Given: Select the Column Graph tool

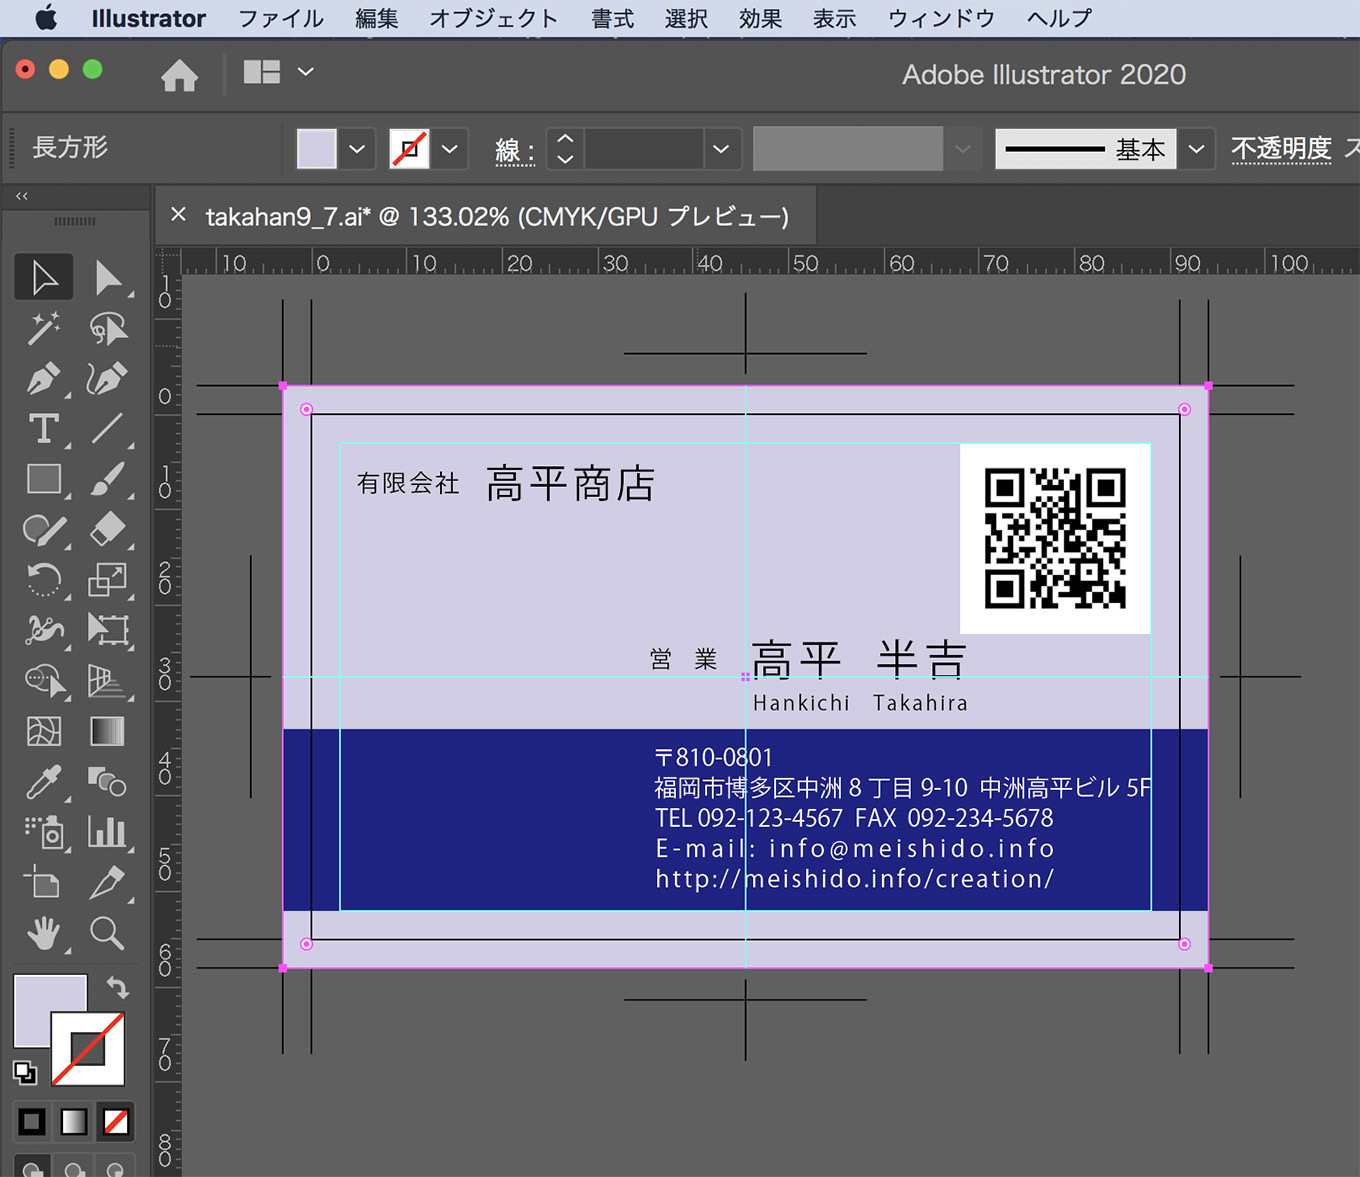Looking at the screenshot, I should pyautogui.click(x=108, y=832).
